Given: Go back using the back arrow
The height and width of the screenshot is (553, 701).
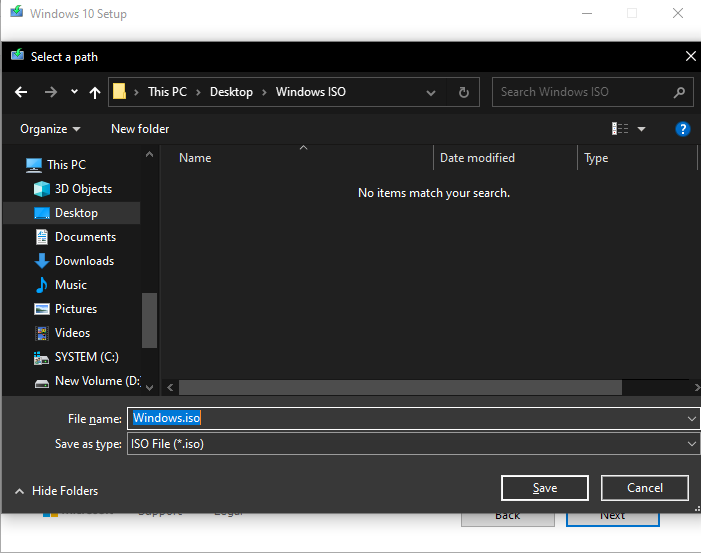Looking at the screenshot, I should click(x=21, y=93).
